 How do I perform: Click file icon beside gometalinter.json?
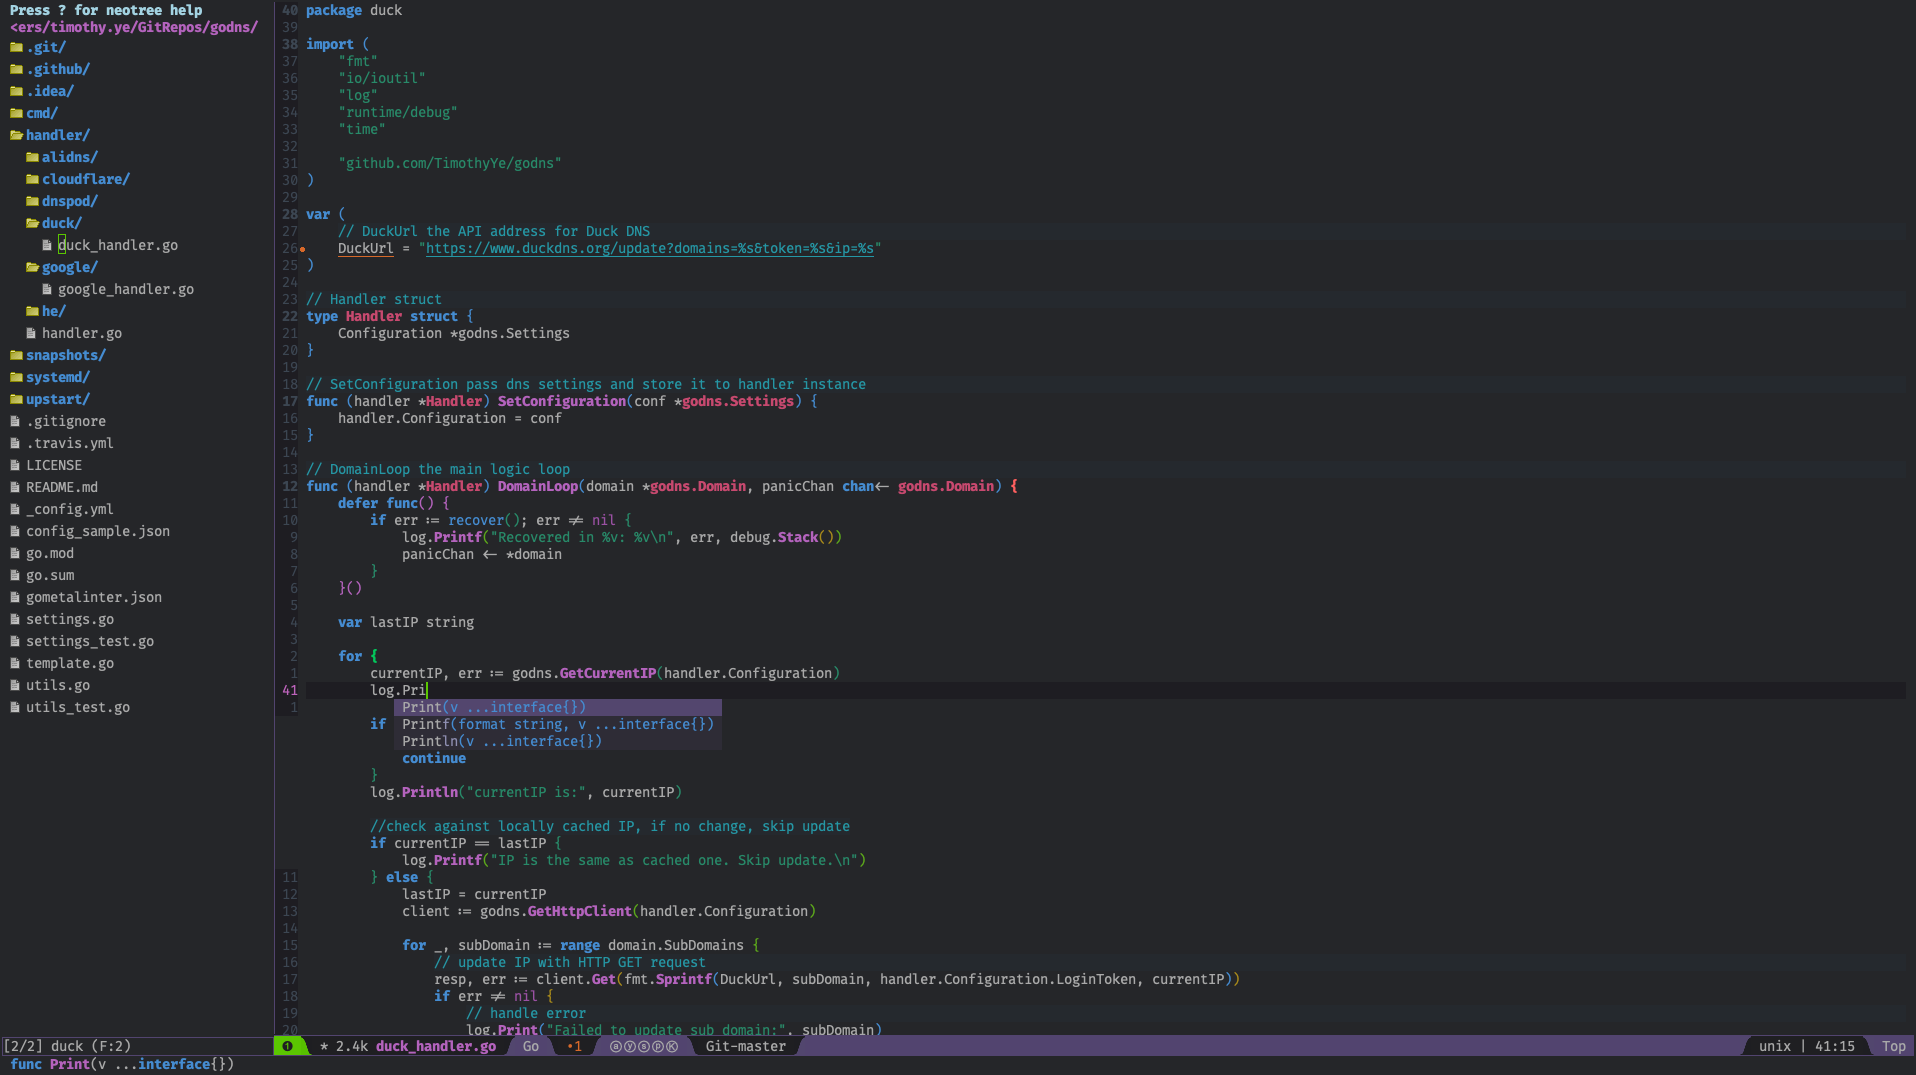pyautogui.click(x=15, y=597)
